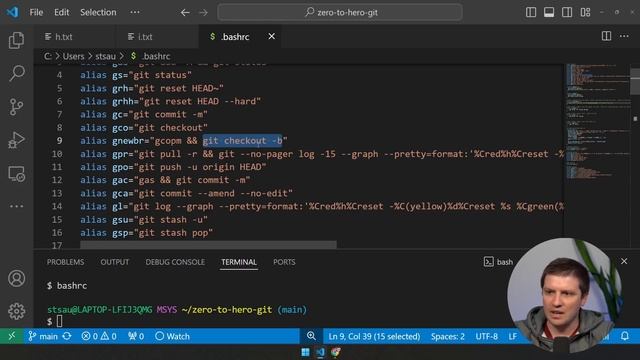The width and height of the screenshot is (640, 360).
Task: Click the gnewbr alias line text
Action: 184,141
